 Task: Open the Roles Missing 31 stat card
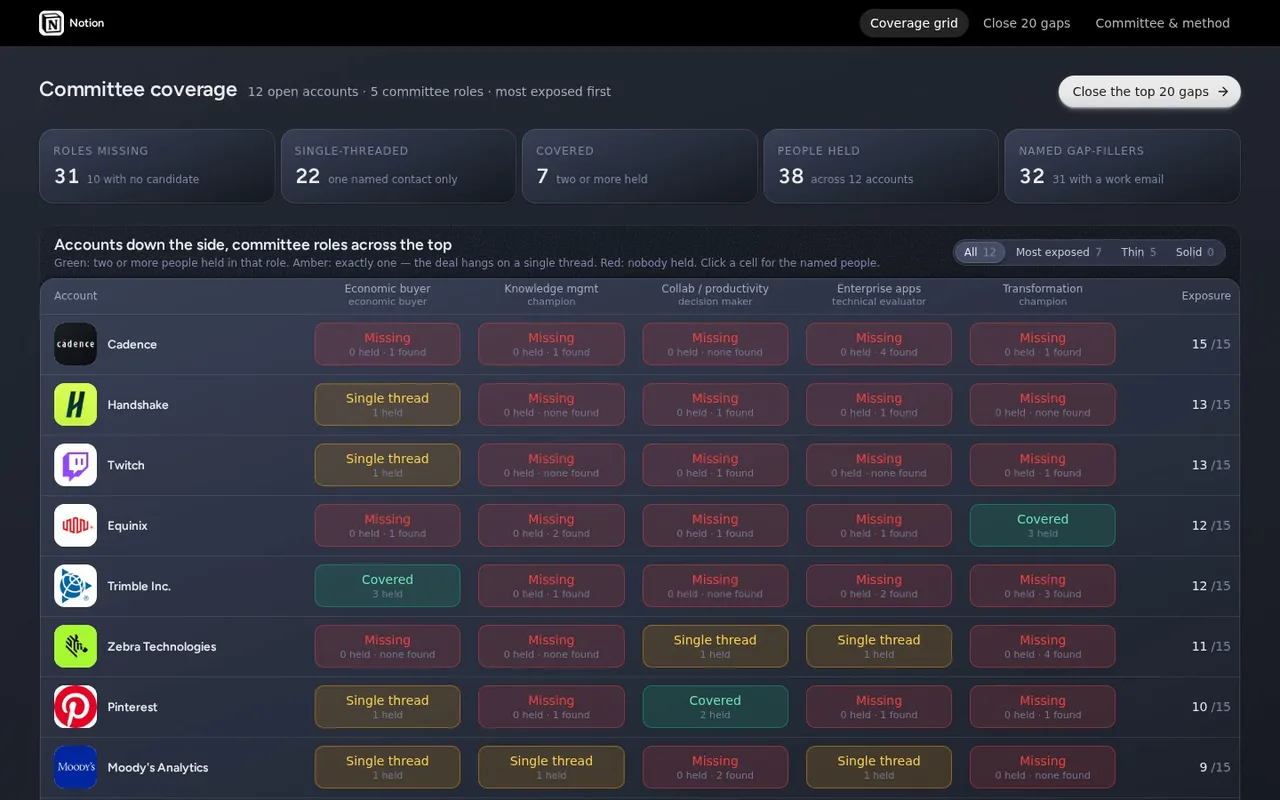(157, 166)
